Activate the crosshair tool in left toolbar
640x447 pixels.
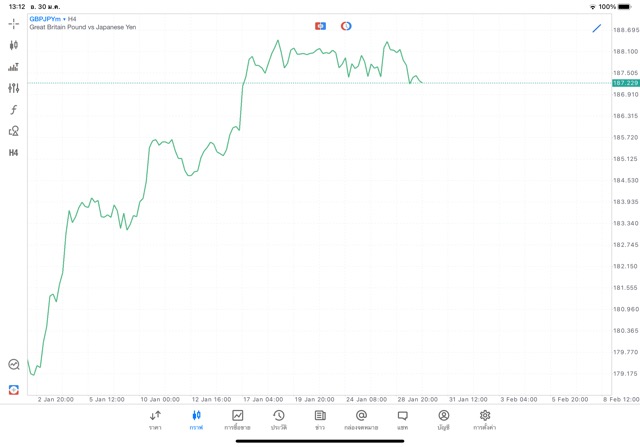coord(13,23)
